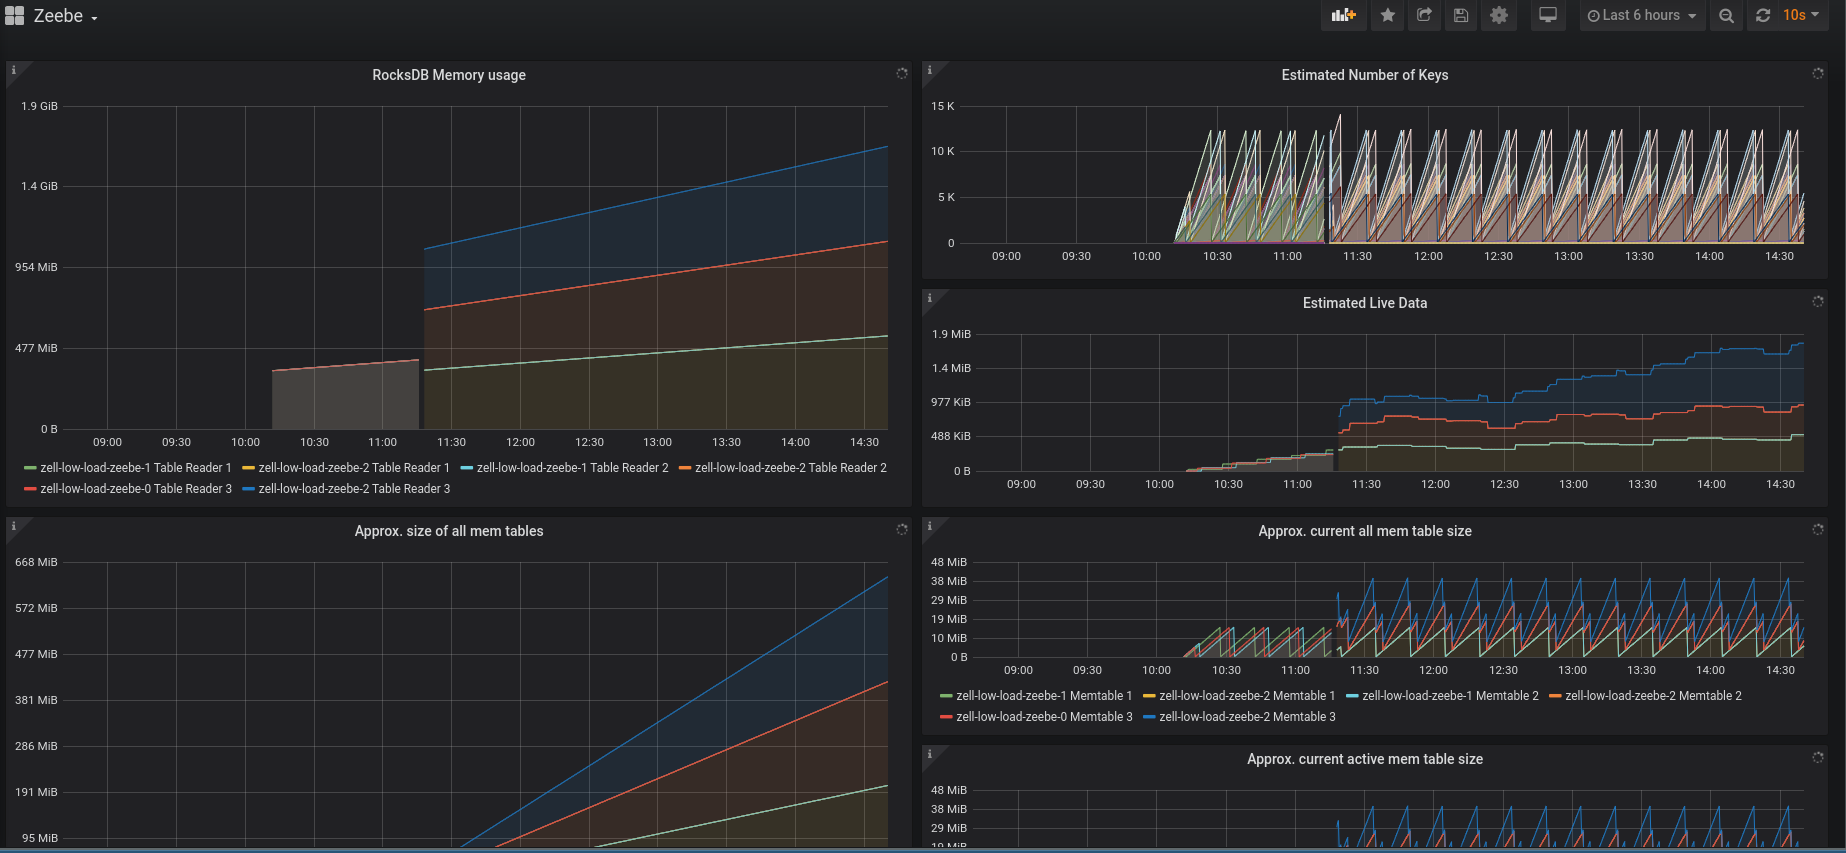
Task: Toggle series zell-low-load-zeebe-1 Table Reader 2
Action: tap(573, 468)
